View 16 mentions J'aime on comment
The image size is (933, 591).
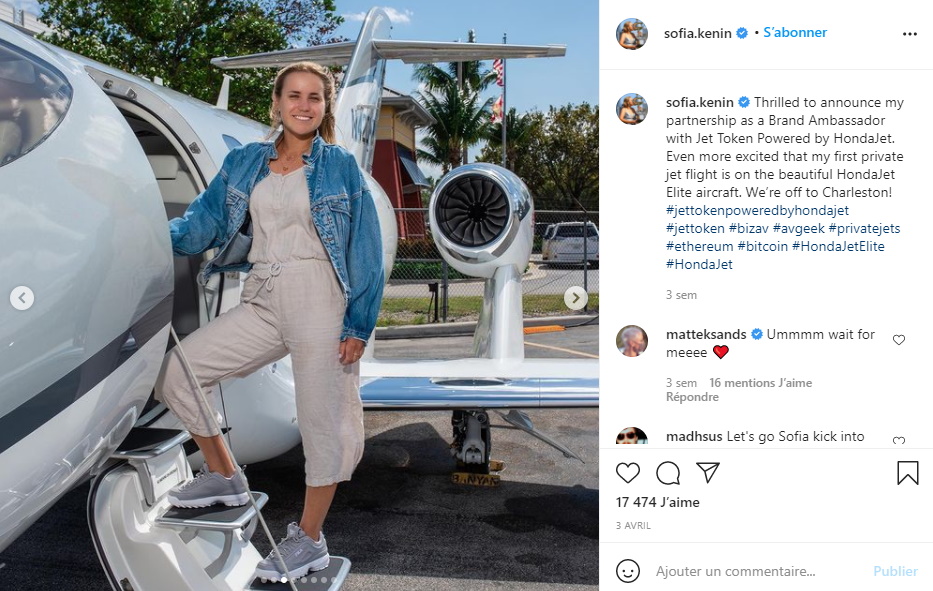click(760, 383)
